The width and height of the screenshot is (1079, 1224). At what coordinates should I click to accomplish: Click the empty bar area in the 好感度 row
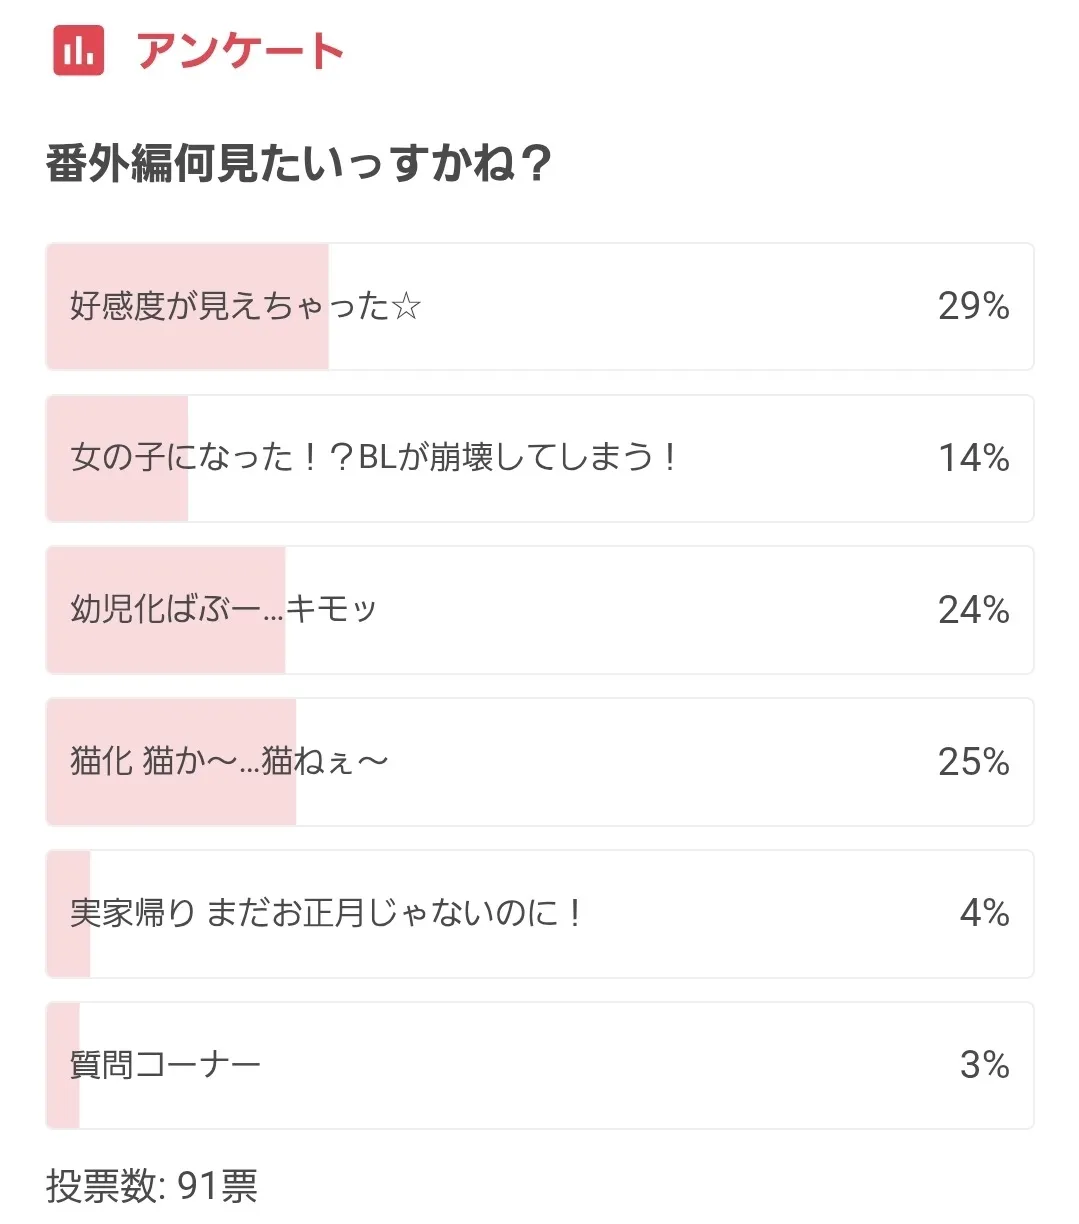coord(660,306)
